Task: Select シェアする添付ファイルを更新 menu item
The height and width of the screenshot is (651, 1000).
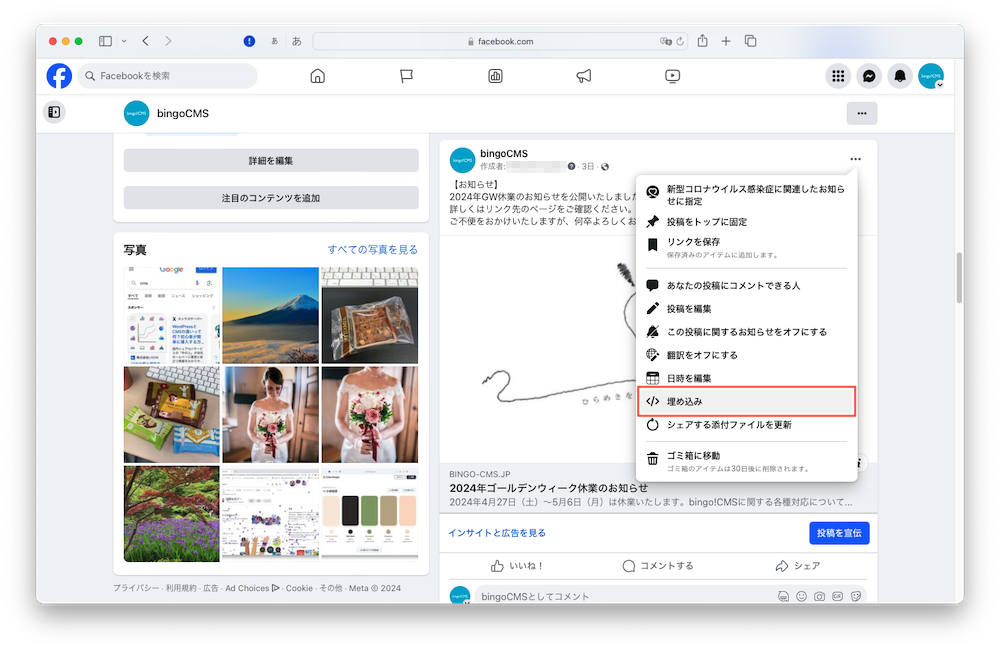Action: [x=746, y=425]
